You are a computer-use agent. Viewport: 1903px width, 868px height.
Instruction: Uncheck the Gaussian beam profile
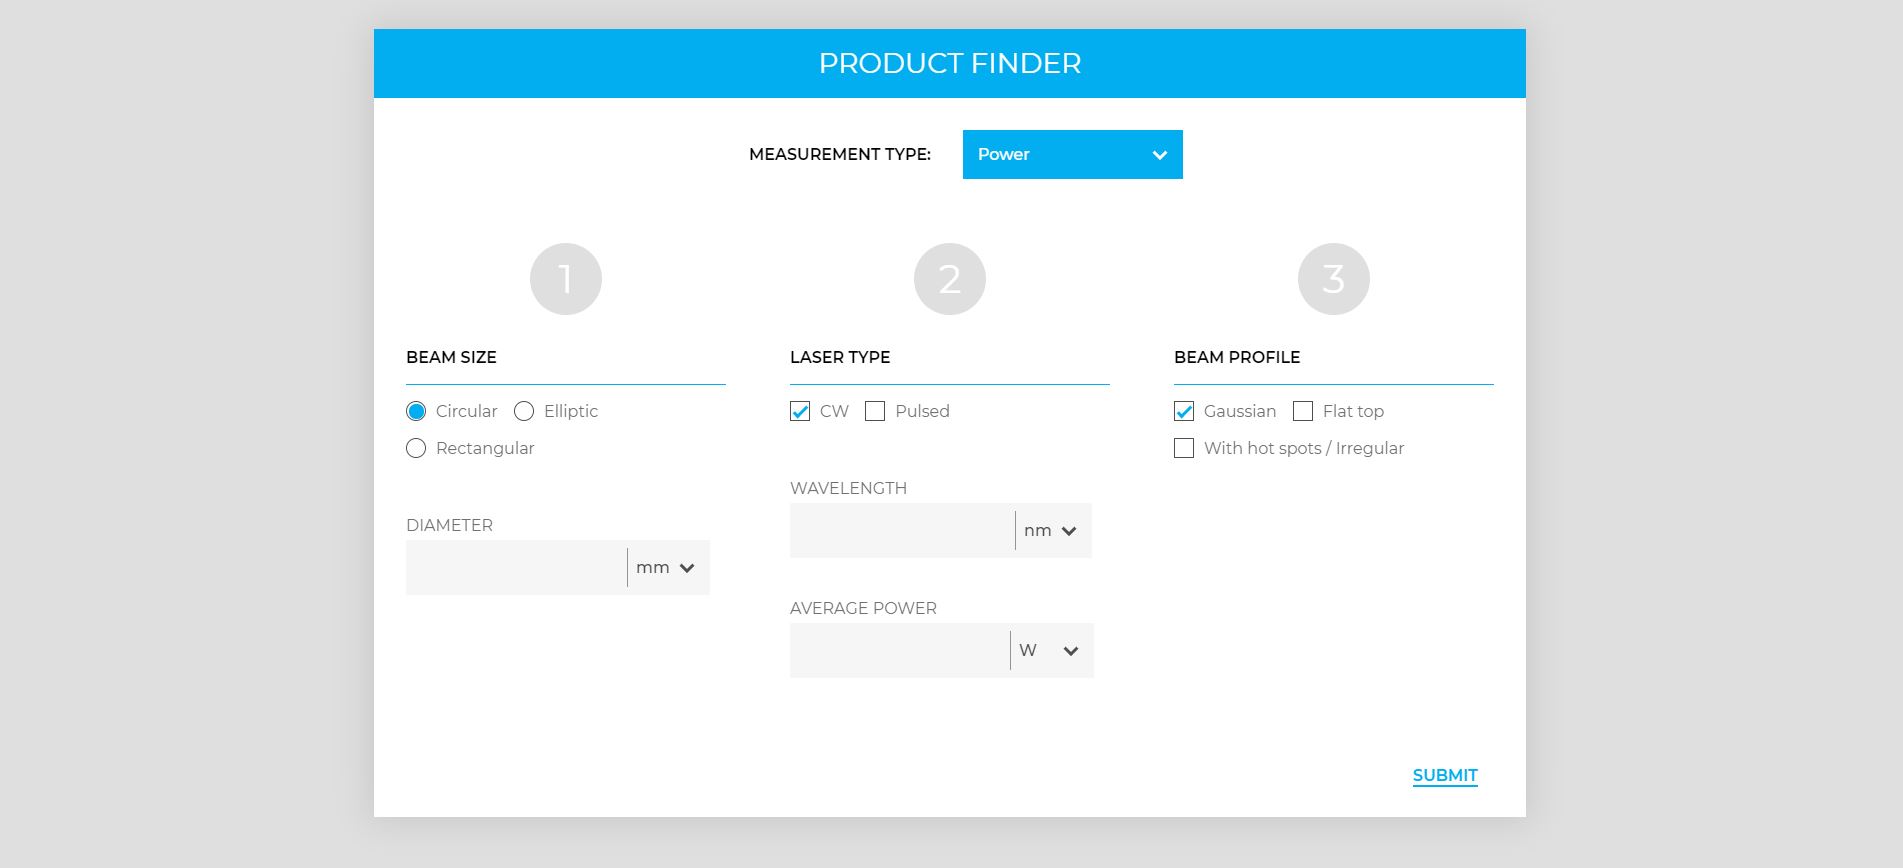click(x=1185, y=411)
